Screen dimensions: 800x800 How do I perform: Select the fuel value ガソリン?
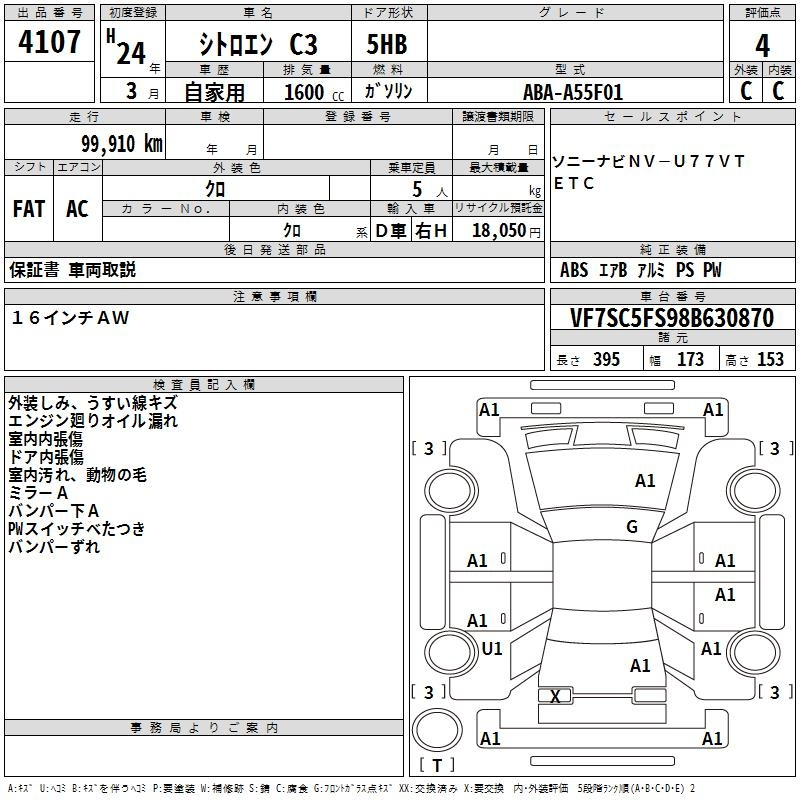388,91
